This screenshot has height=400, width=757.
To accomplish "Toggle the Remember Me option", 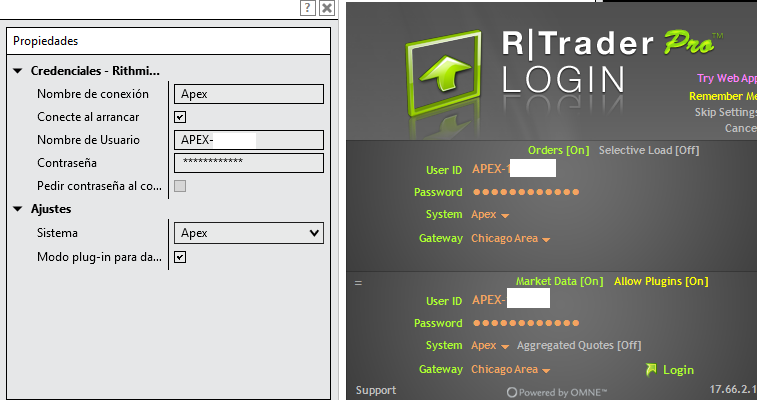I will point(723,96).
